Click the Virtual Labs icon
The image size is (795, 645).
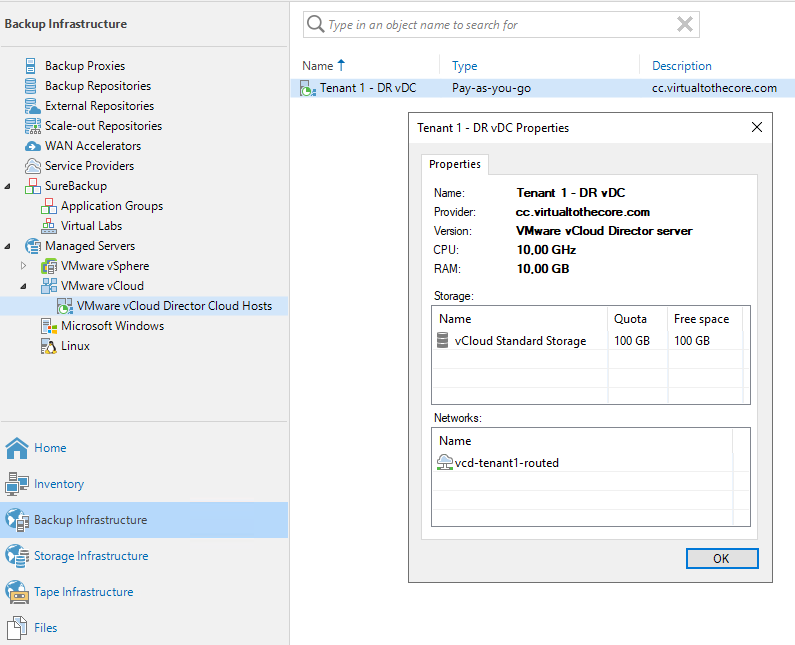tap(49, 226)
